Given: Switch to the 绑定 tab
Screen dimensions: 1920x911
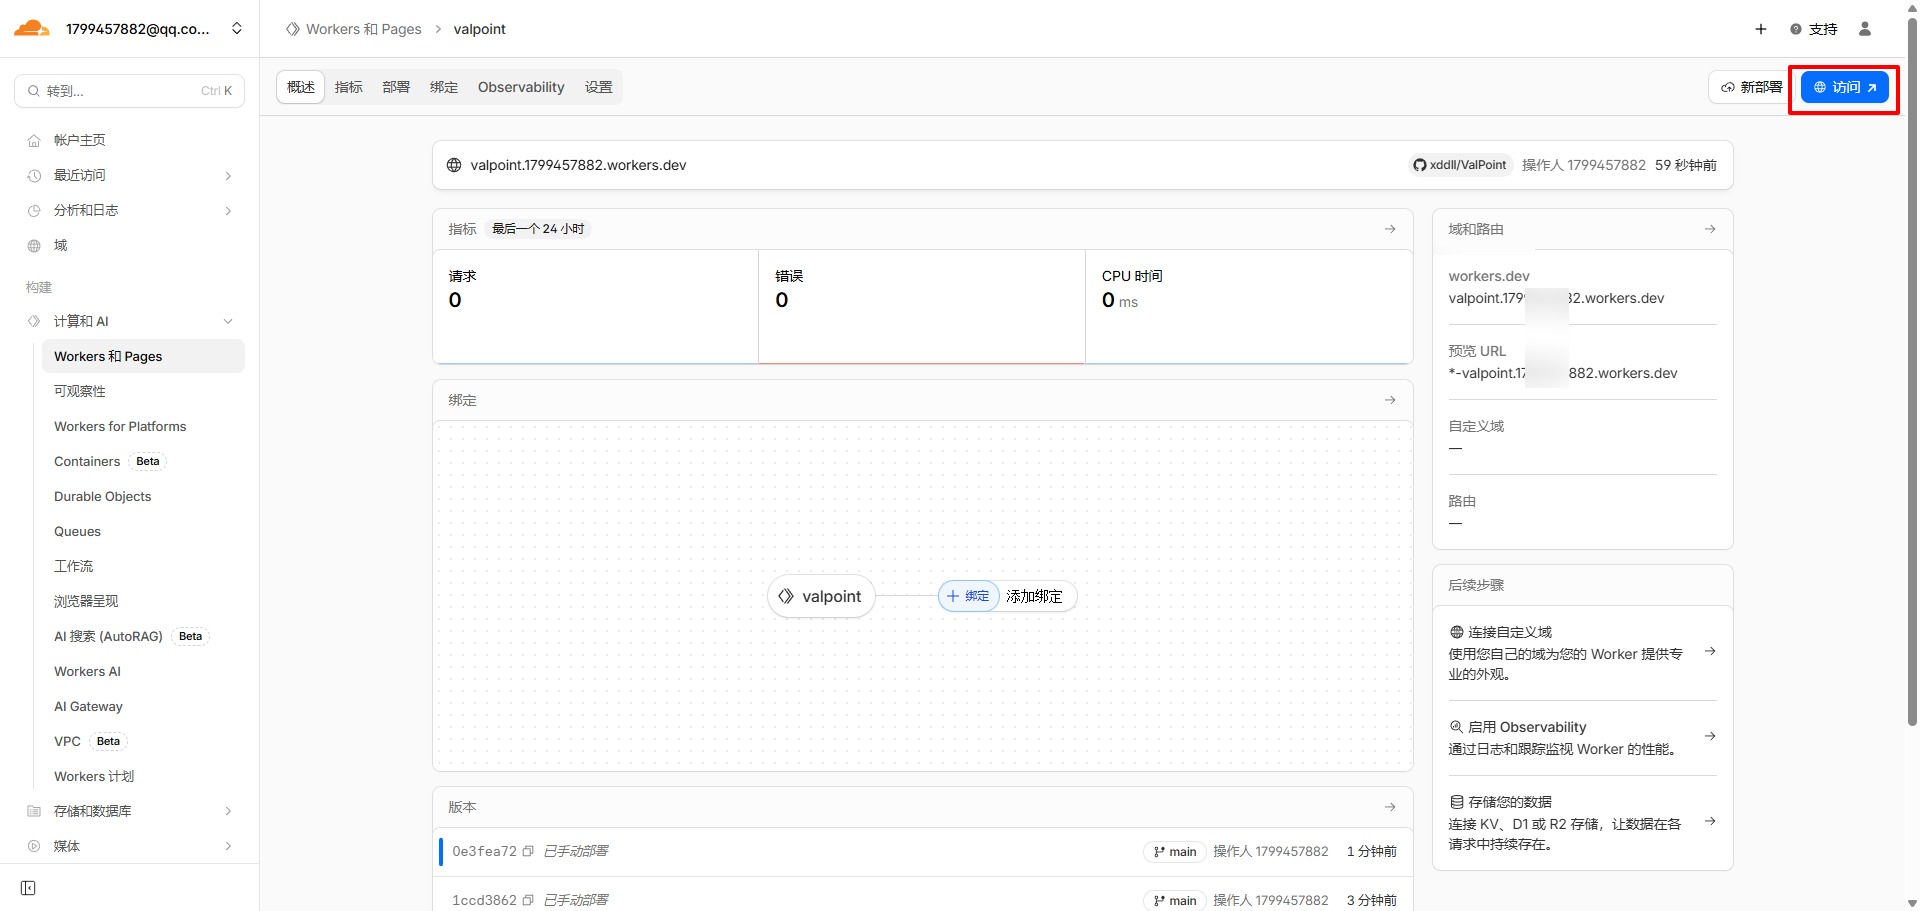Looking at the screenshot, I should [444, 87].
